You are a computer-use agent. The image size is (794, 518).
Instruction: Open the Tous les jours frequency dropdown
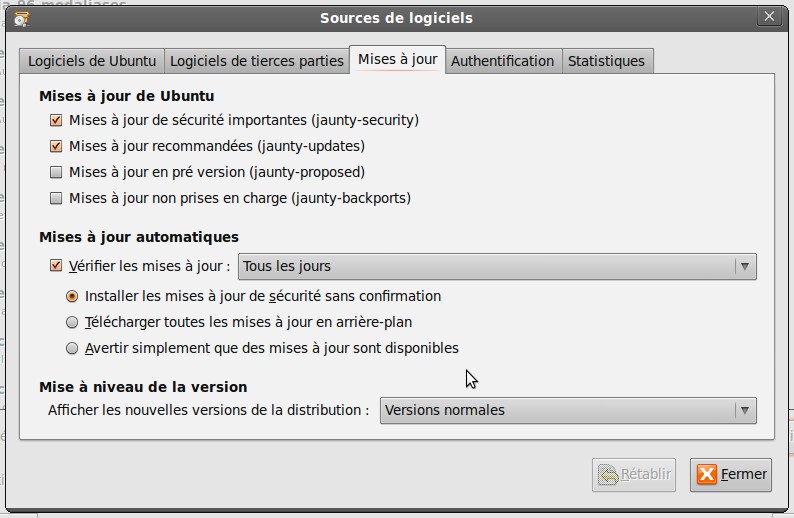pos(497,266)
